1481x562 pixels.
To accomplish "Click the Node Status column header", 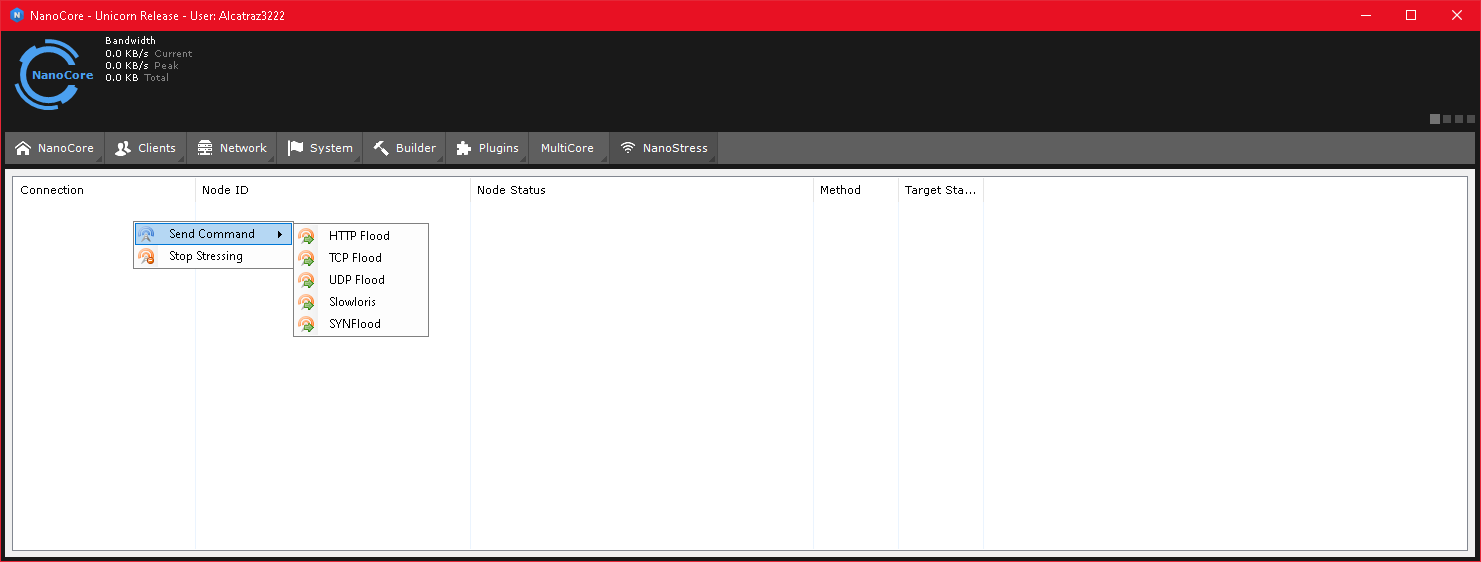I will click(x=511, y=190).
